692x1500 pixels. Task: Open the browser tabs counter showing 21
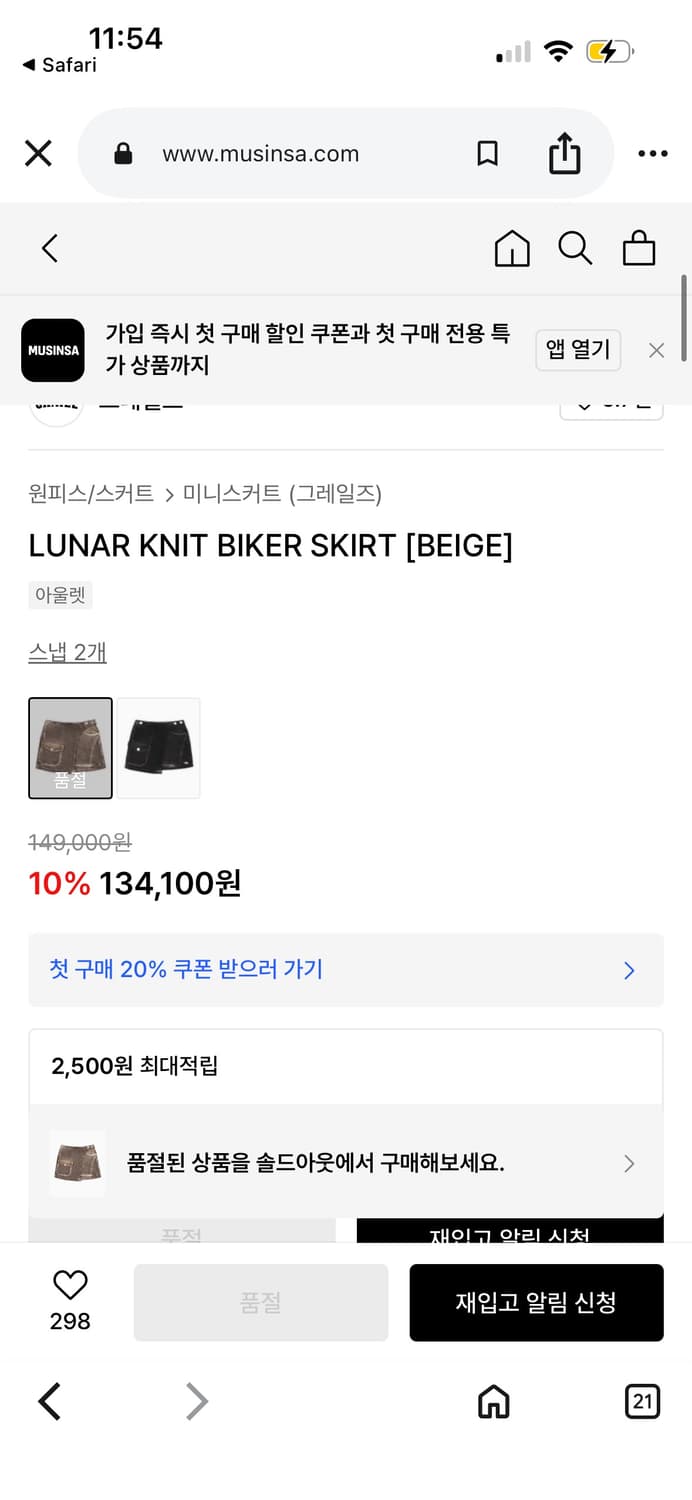coord(642,1402)
